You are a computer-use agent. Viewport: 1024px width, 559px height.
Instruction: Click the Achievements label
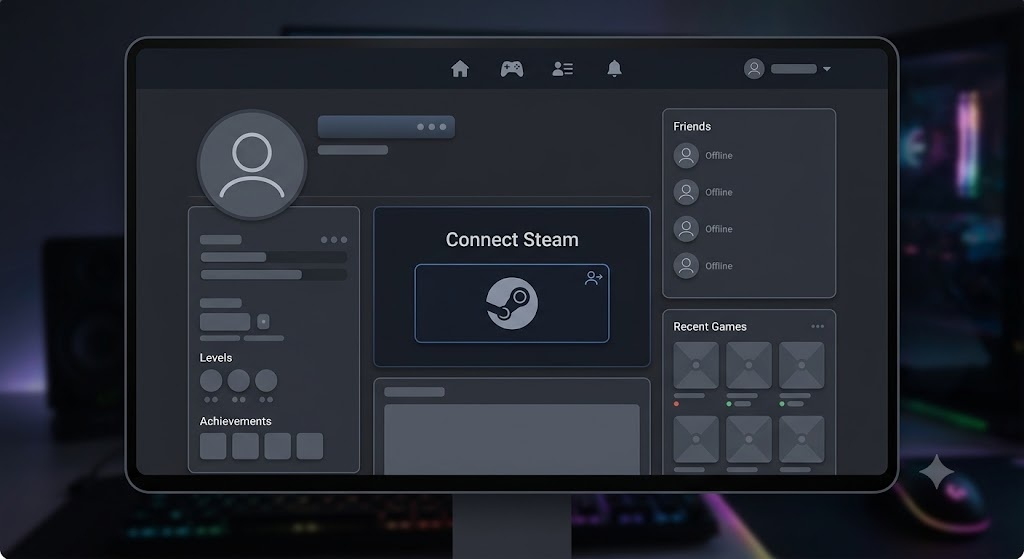(x=235, y=421)
